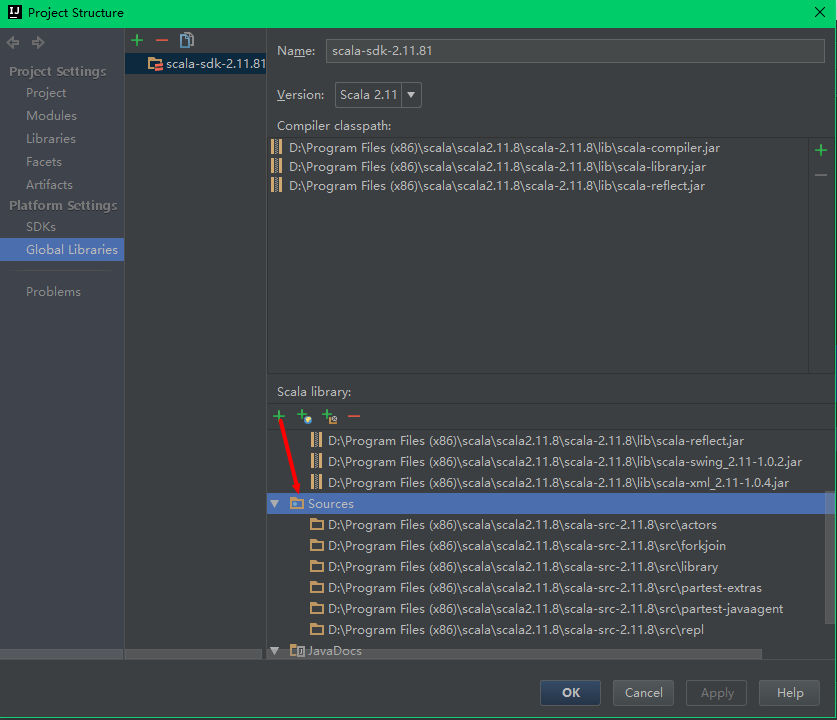Add file to Scala library with plus icon
The width and height of the screenshot is (837, 720).
[x=279, y=415]
